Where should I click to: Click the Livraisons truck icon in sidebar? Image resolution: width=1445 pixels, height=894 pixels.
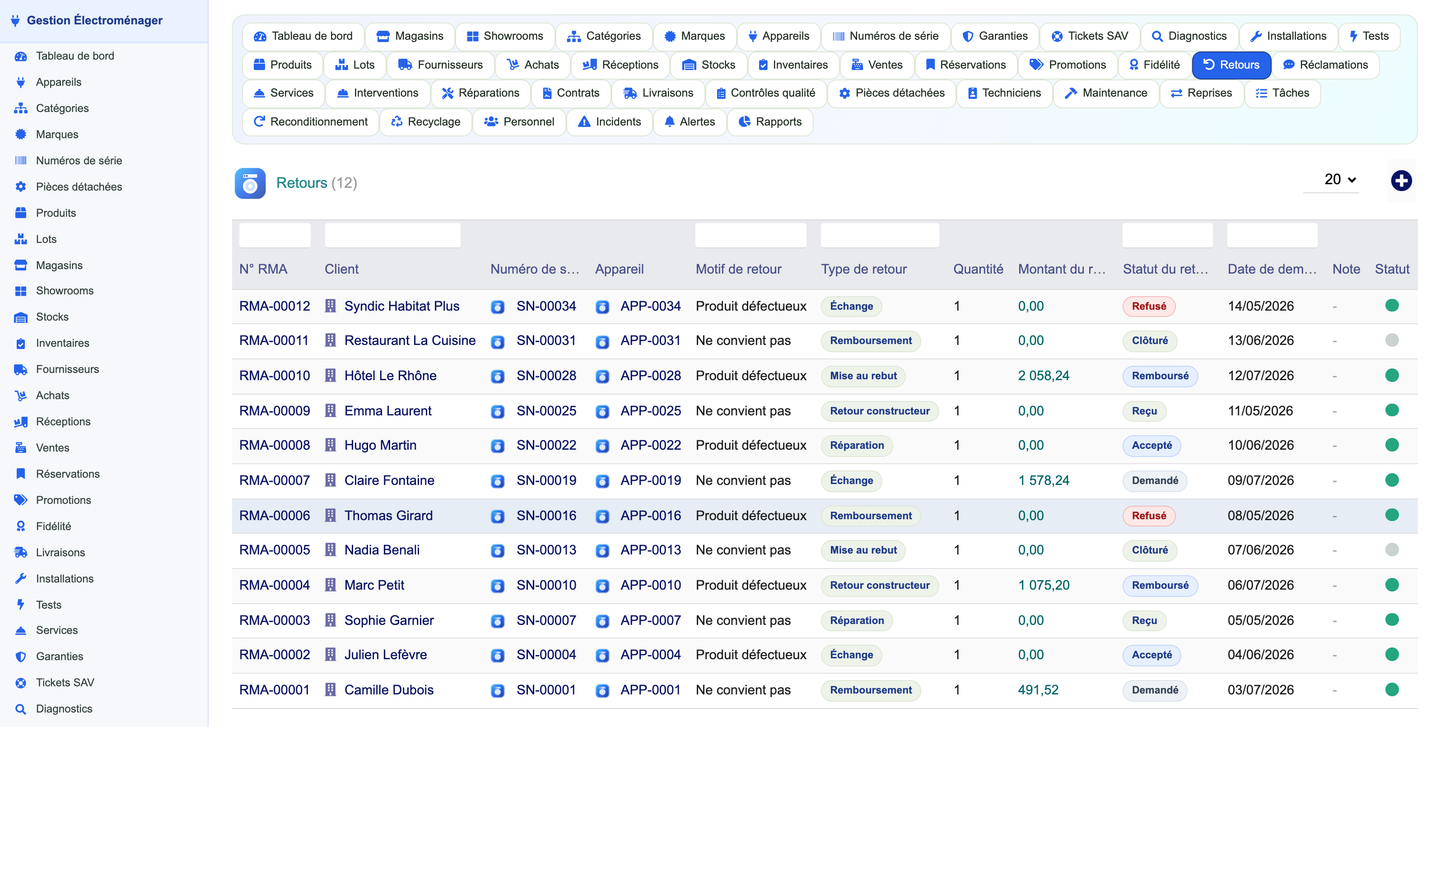click(20, 553)
